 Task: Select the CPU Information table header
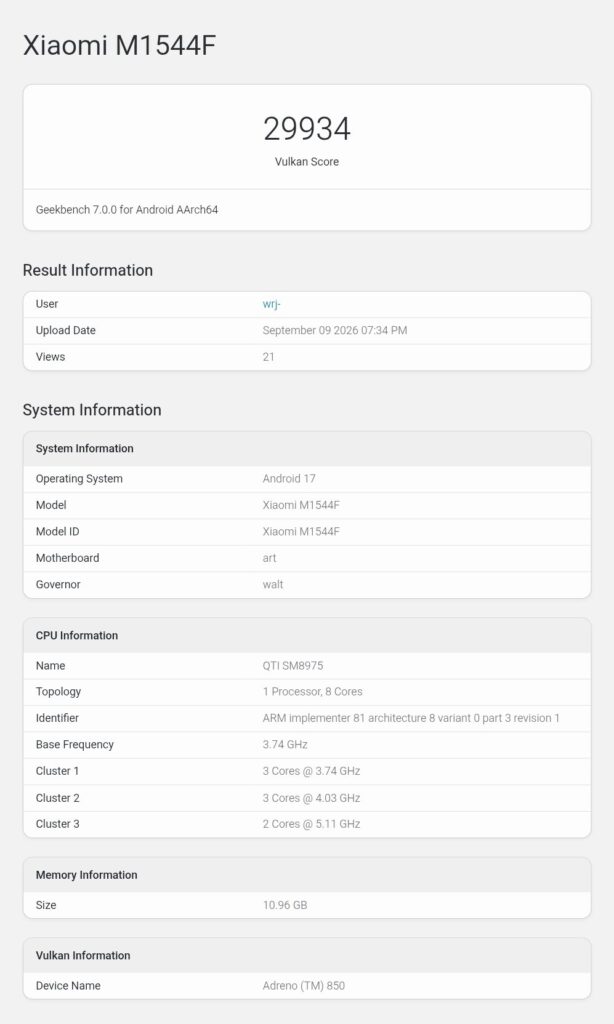point(76,635)
